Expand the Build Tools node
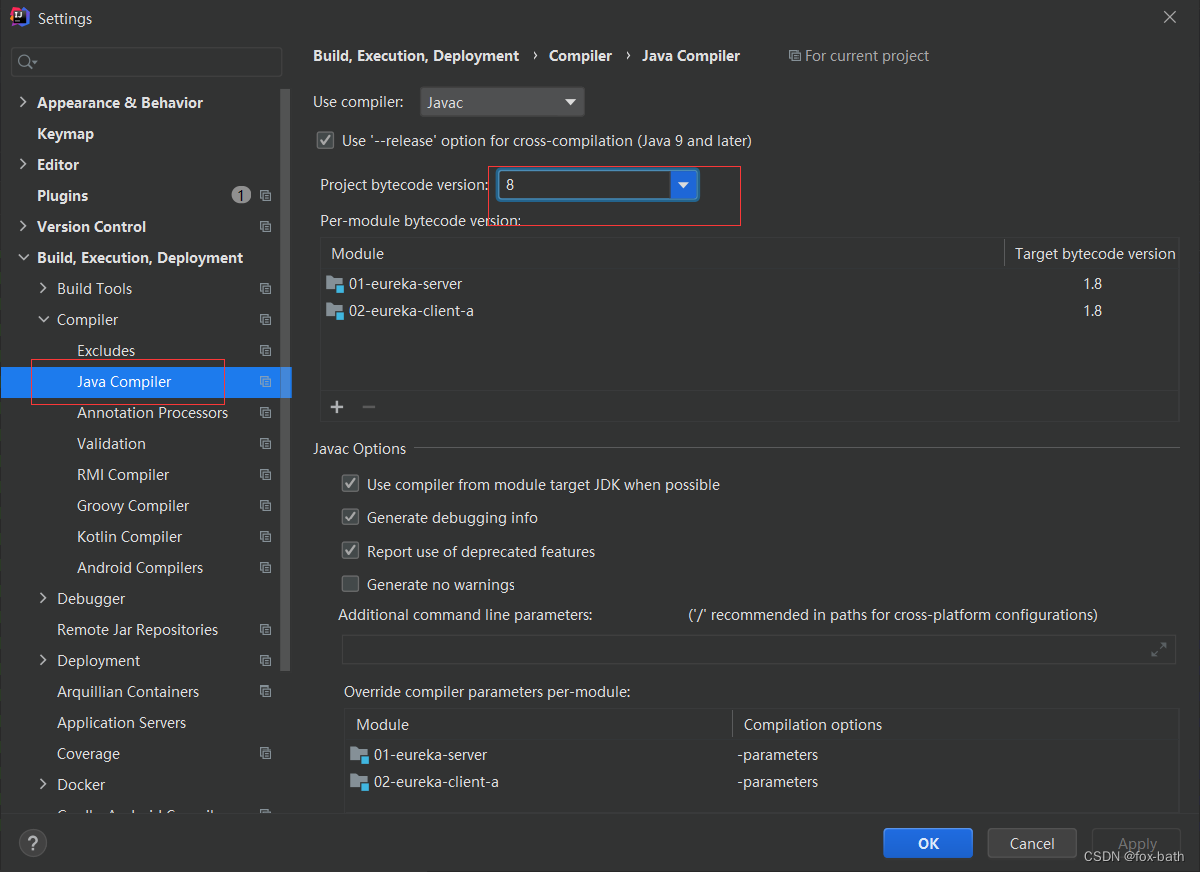This screenshot has height=872, width=1200. (43, 289)
